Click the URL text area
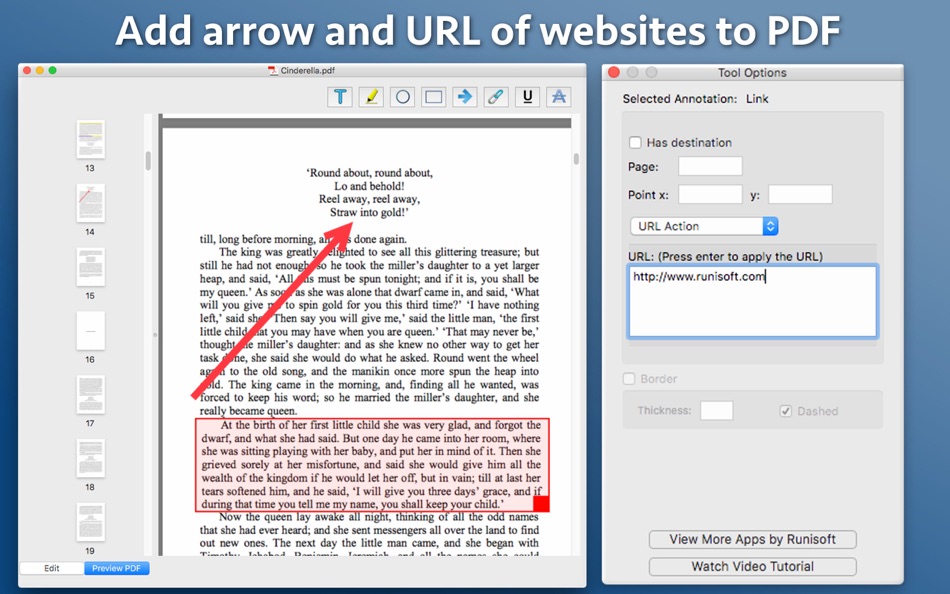 pos(752,301)
